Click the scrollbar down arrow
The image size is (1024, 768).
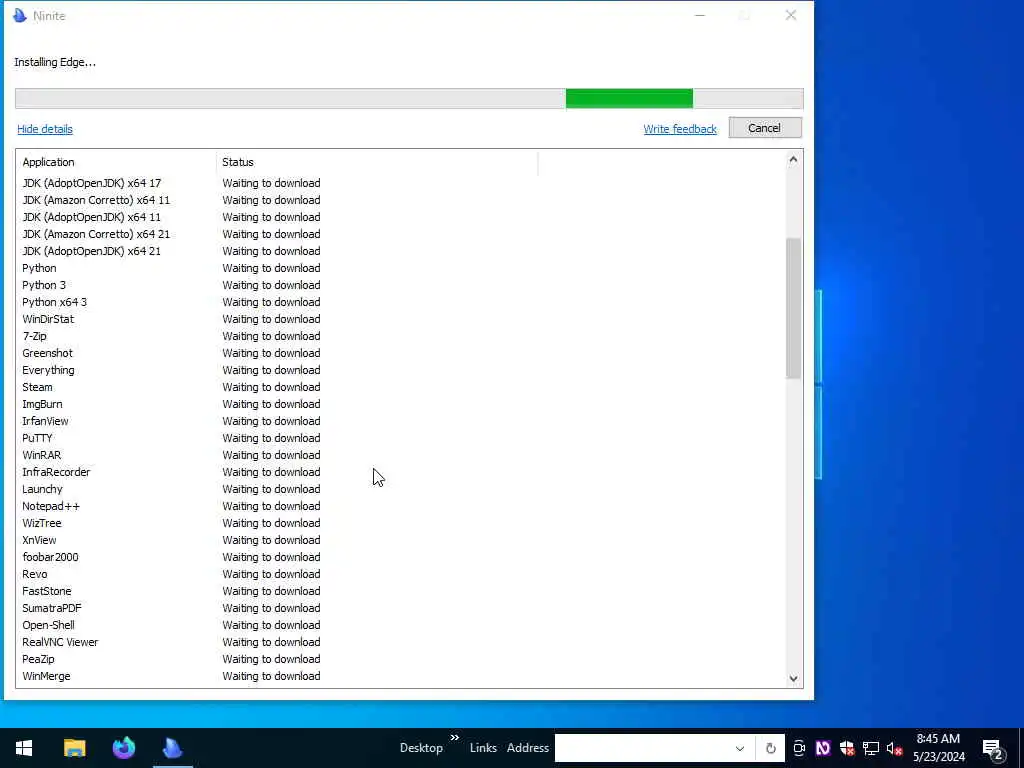click(793, 678)
